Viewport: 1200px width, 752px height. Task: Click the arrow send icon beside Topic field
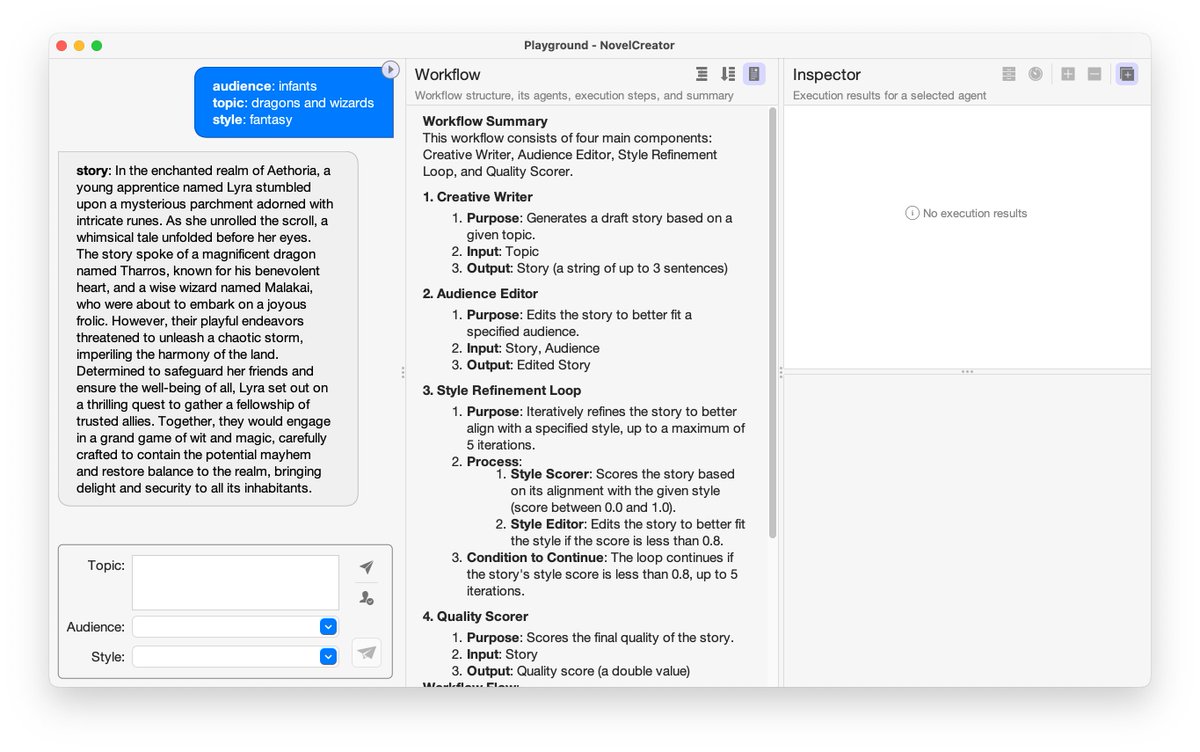(367, 567)
